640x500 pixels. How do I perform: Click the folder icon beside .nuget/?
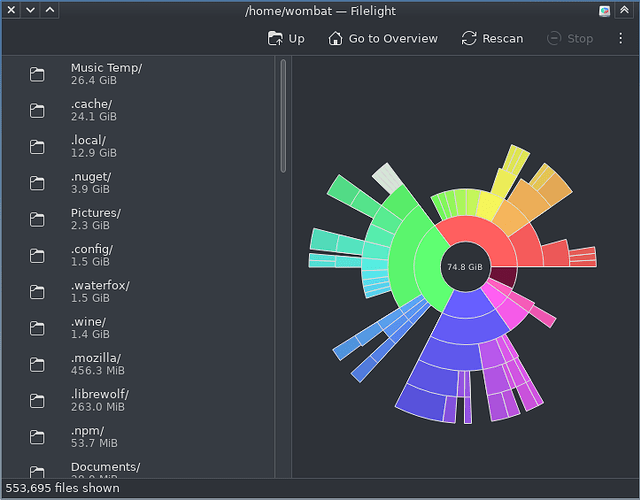point(38,183)
